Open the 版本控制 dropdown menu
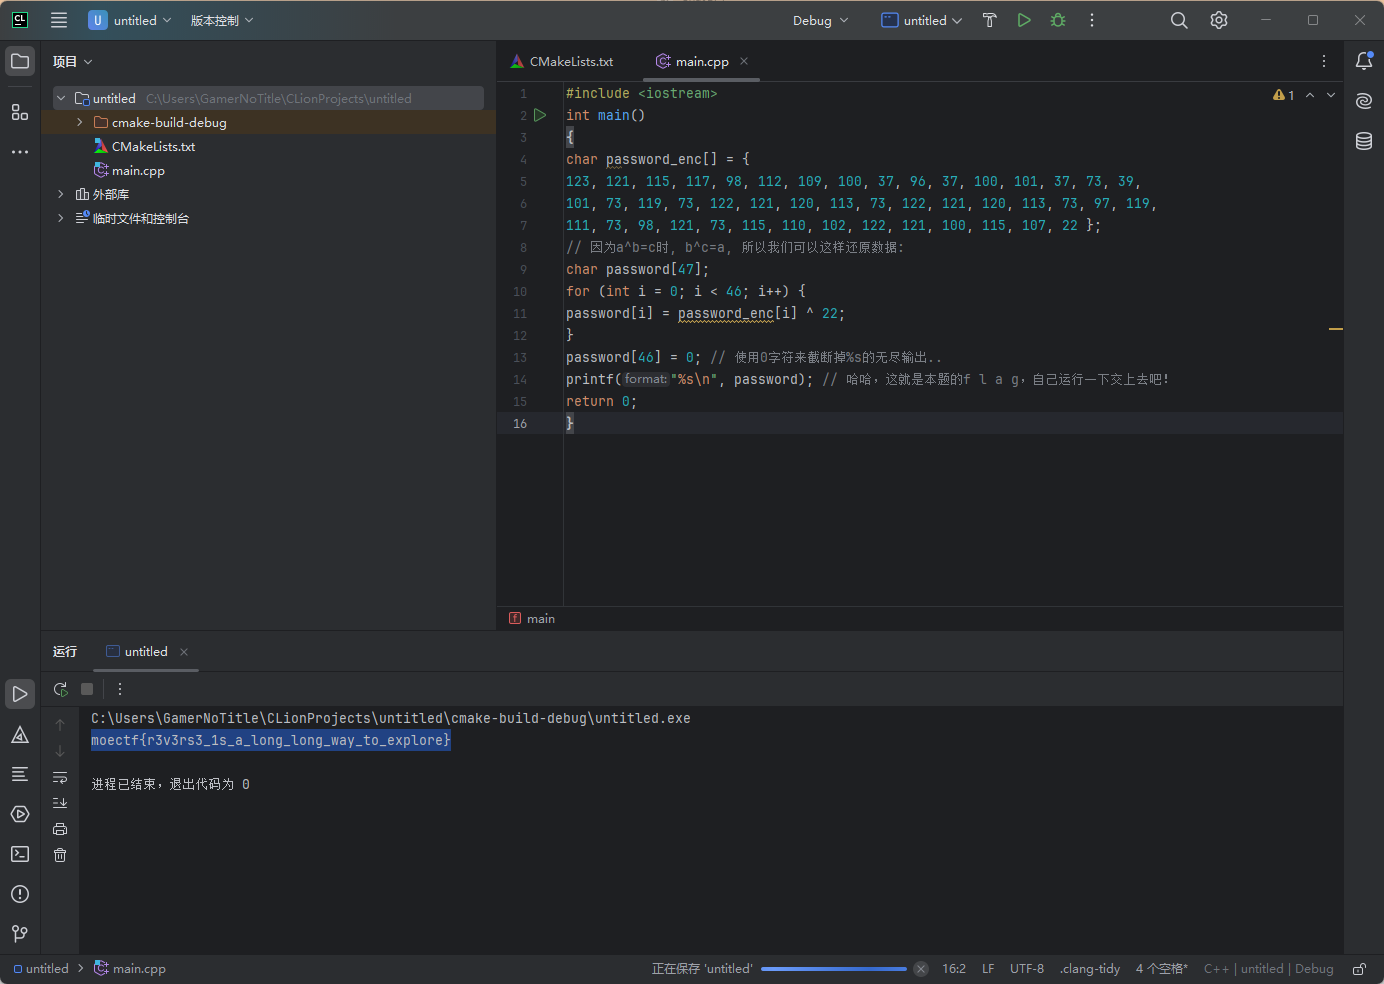1384x984 pixels. pyautogui.click(x=222, y=20)
